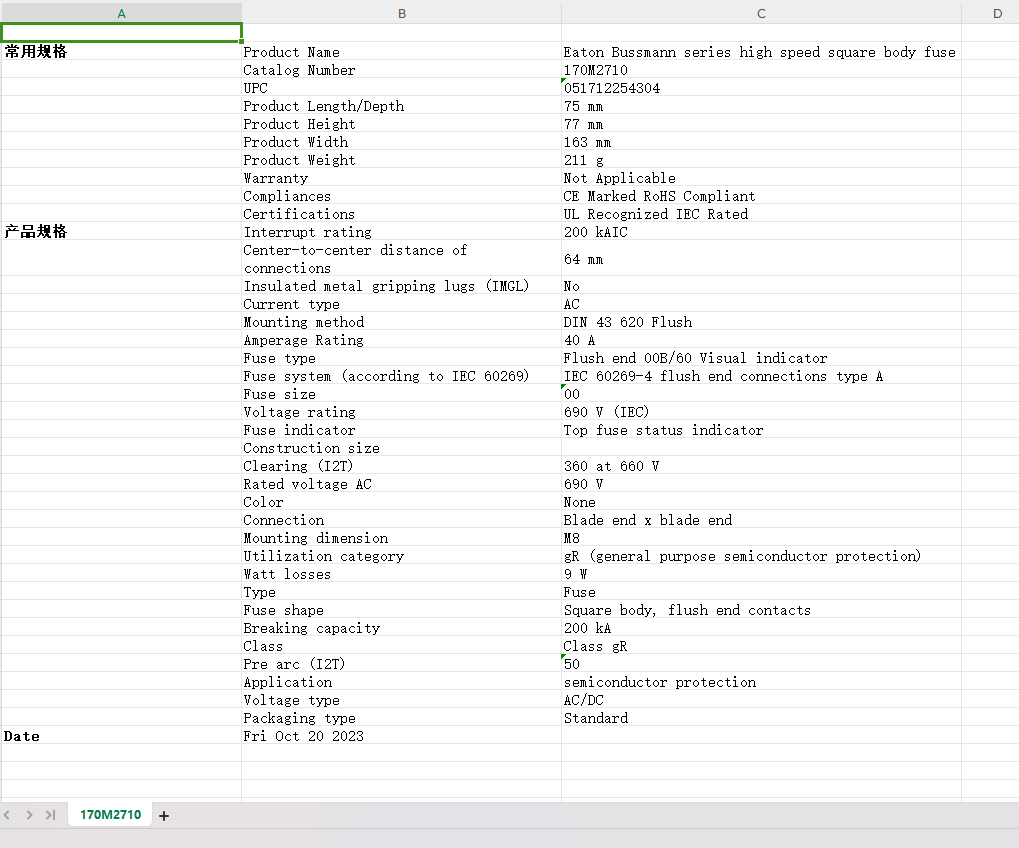Image resolution: width=1019 pixels, height=848 pixels.
Task: Click the Watt losses cell
Action: click(x=402, y=574)
